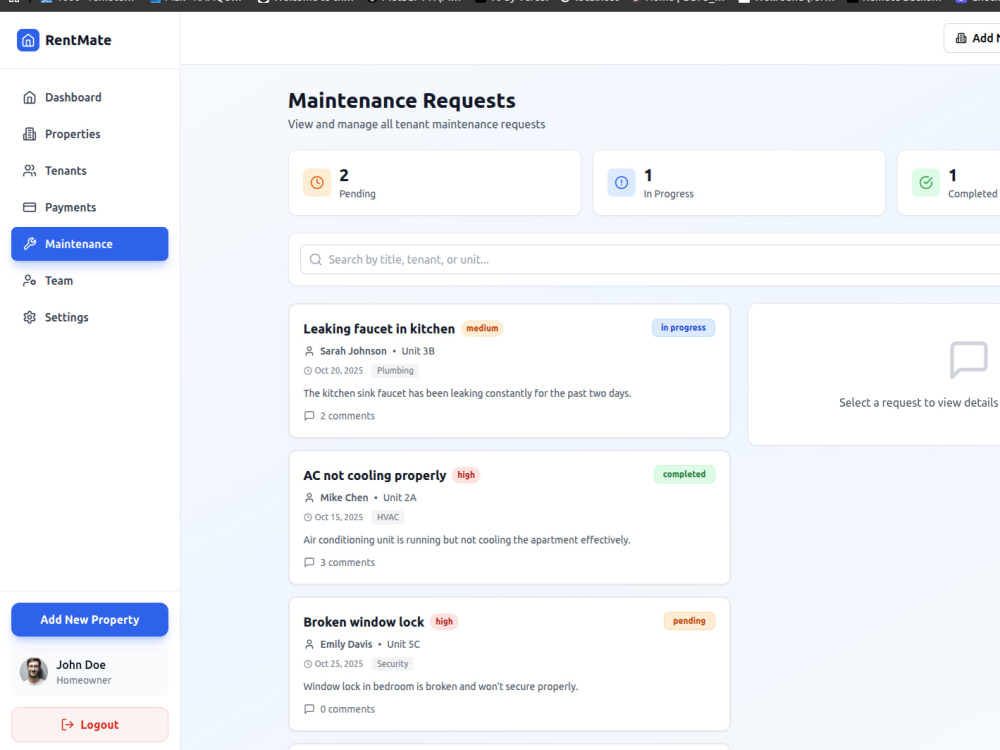
Task: Click the comment icon beside 3 comments
Action: pyautogui.click(x=309, y=562)
